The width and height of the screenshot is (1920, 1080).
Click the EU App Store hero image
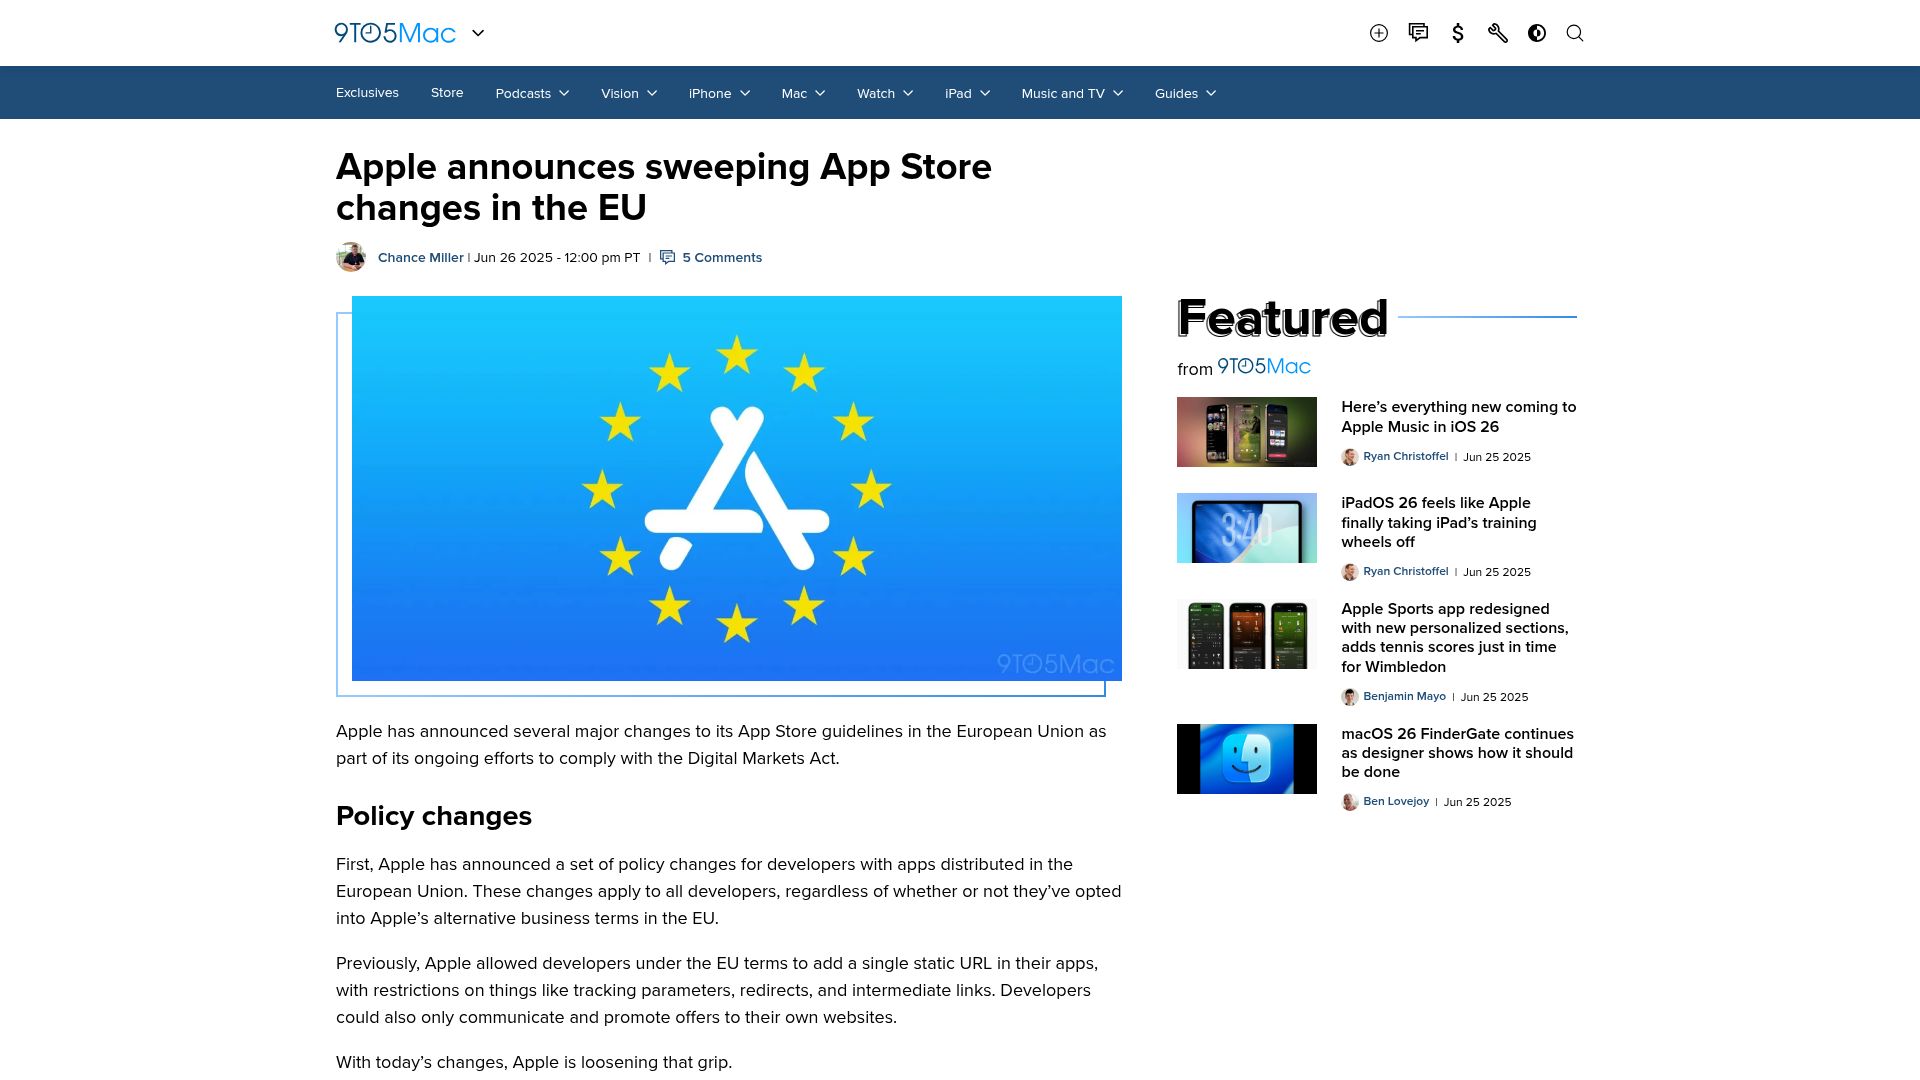(x=737, y=488)
